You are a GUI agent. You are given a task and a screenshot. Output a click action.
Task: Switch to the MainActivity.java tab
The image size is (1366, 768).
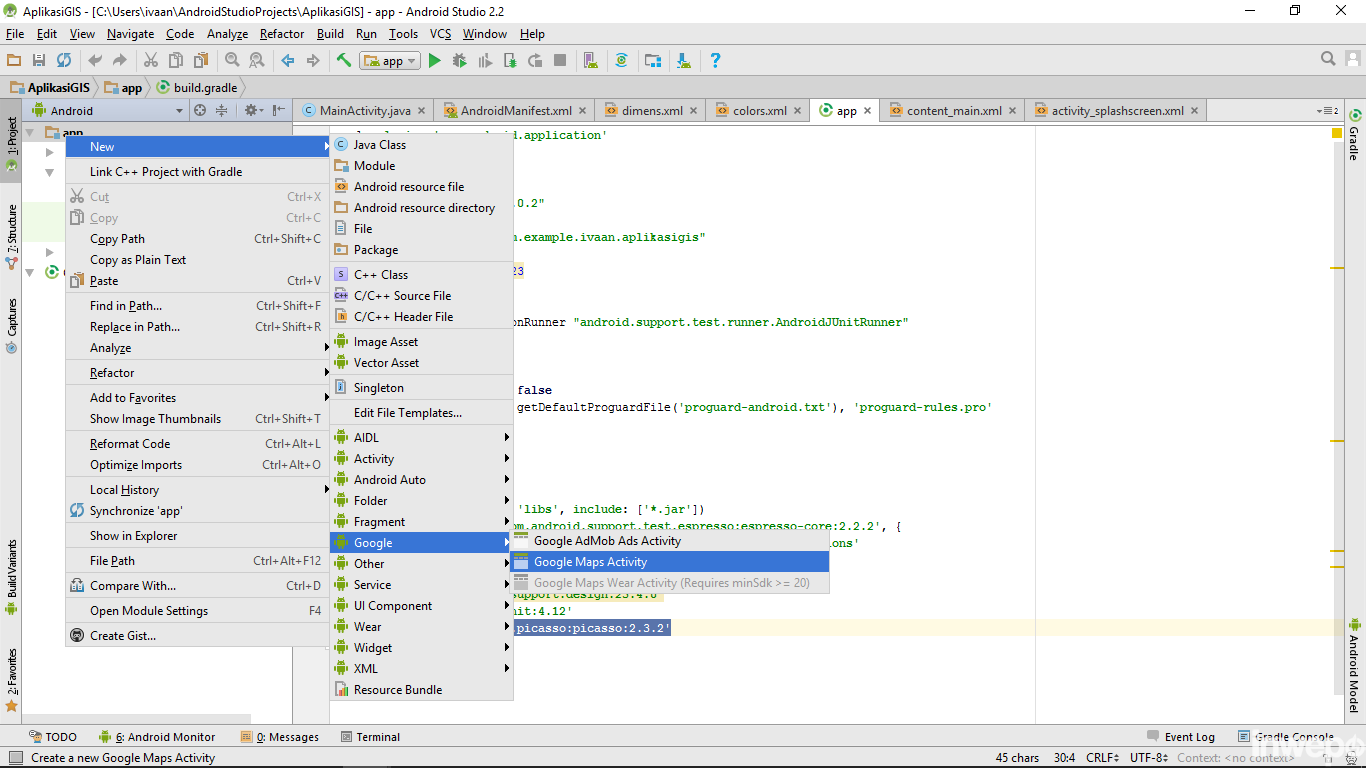364,111
